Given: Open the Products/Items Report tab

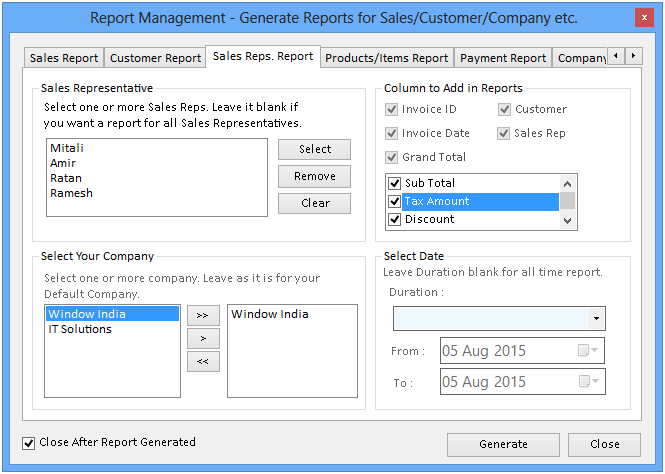Looking at the screenshot, I should point(386,58).
